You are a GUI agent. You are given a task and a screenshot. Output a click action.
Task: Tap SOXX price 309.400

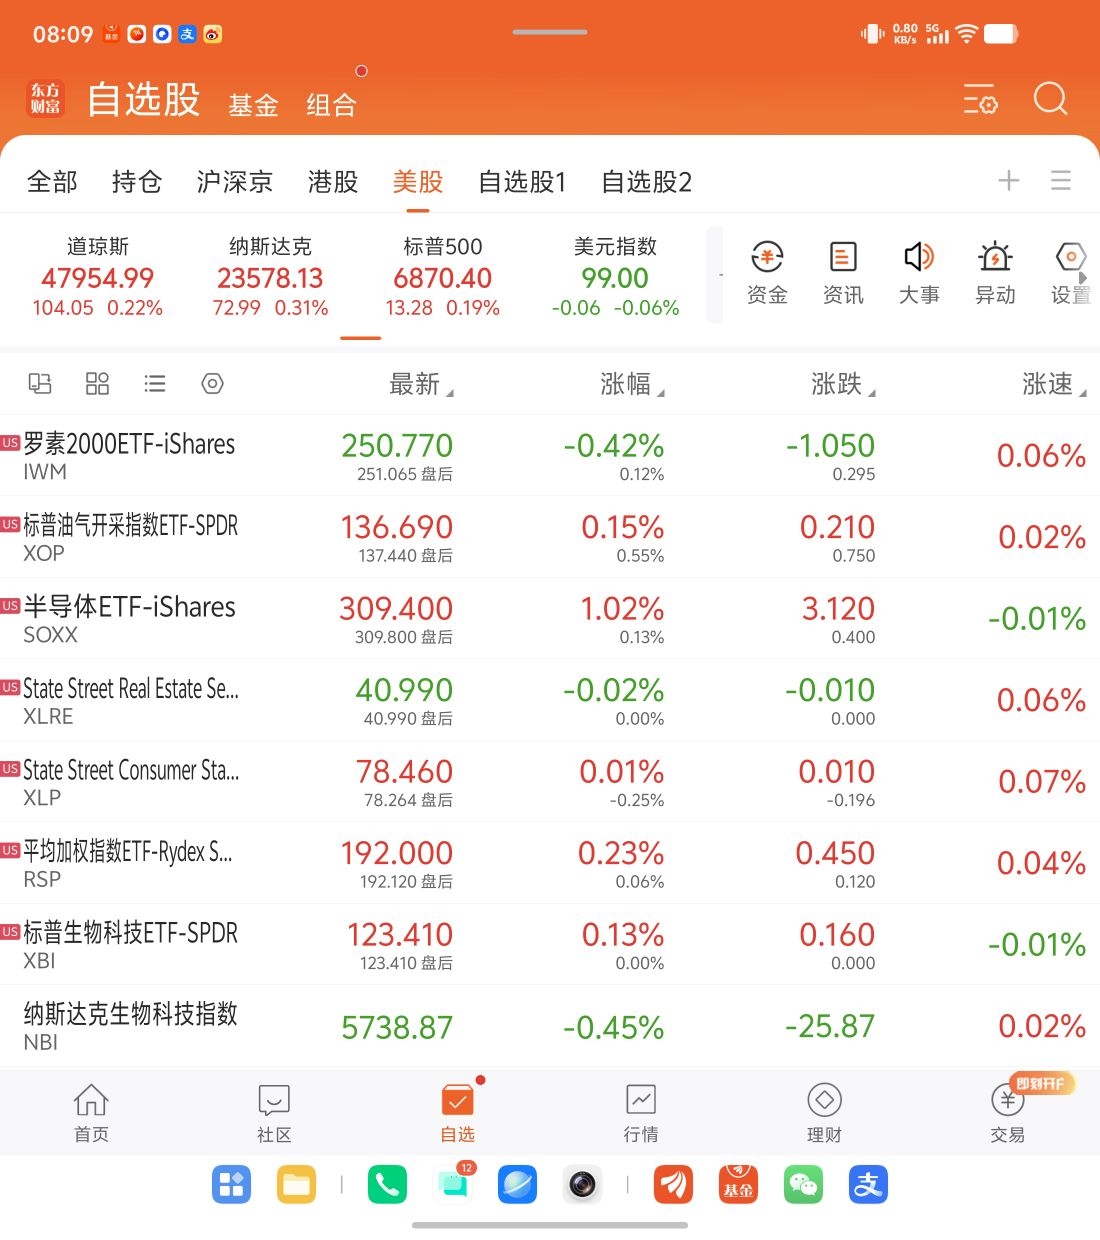tap(396, 608)
